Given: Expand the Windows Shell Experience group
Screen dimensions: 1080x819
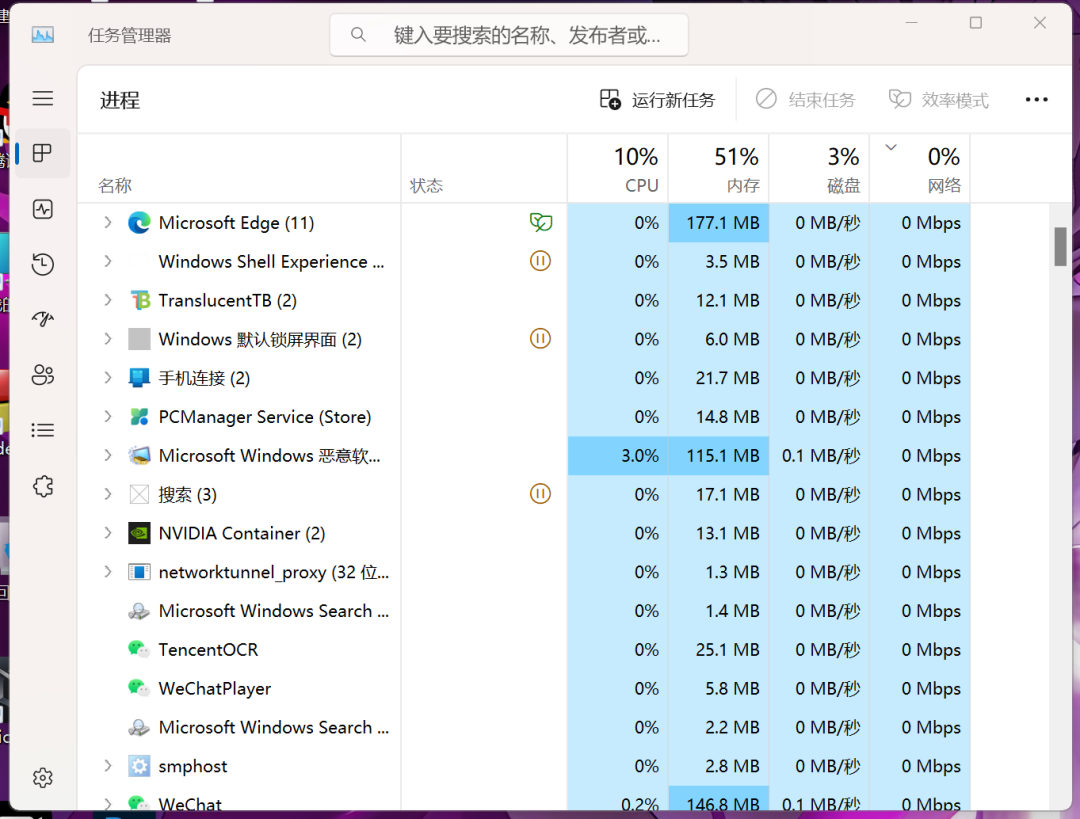Looking at the screenshot, I should [107, 261].
